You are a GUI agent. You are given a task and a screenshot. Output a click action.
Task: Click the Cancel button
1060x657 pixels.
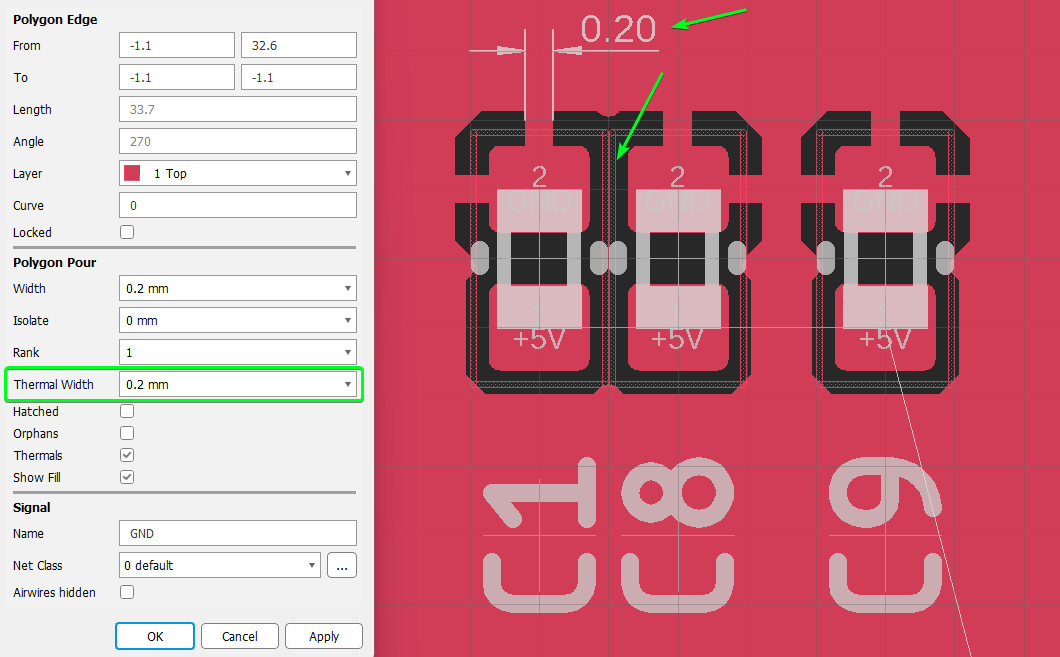point(239,636)
